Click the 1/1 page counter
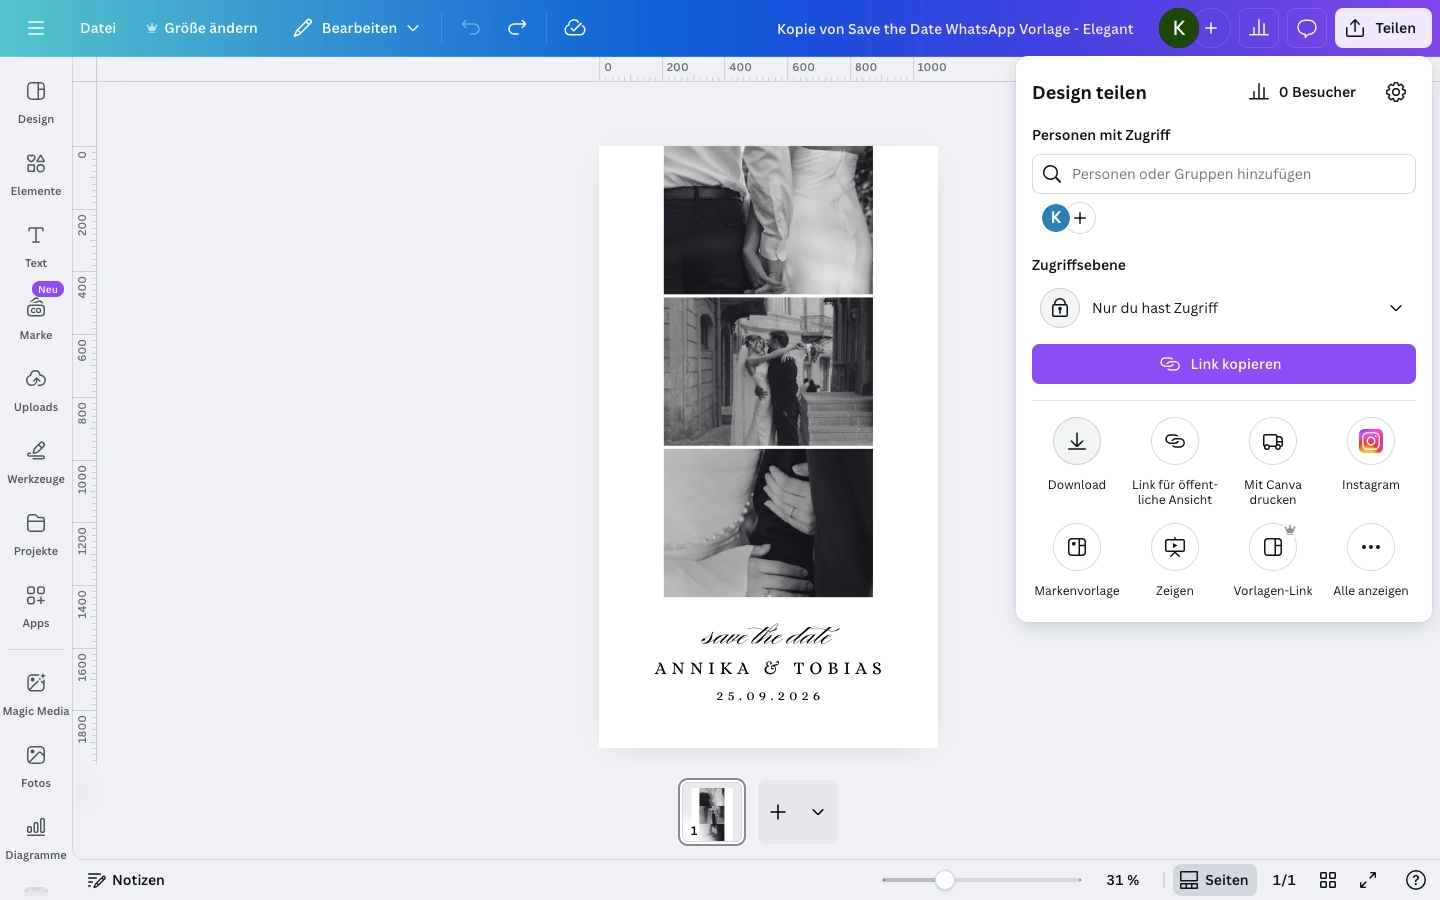The width and height of the screenshot is (1440, 900). [1284, 880]
